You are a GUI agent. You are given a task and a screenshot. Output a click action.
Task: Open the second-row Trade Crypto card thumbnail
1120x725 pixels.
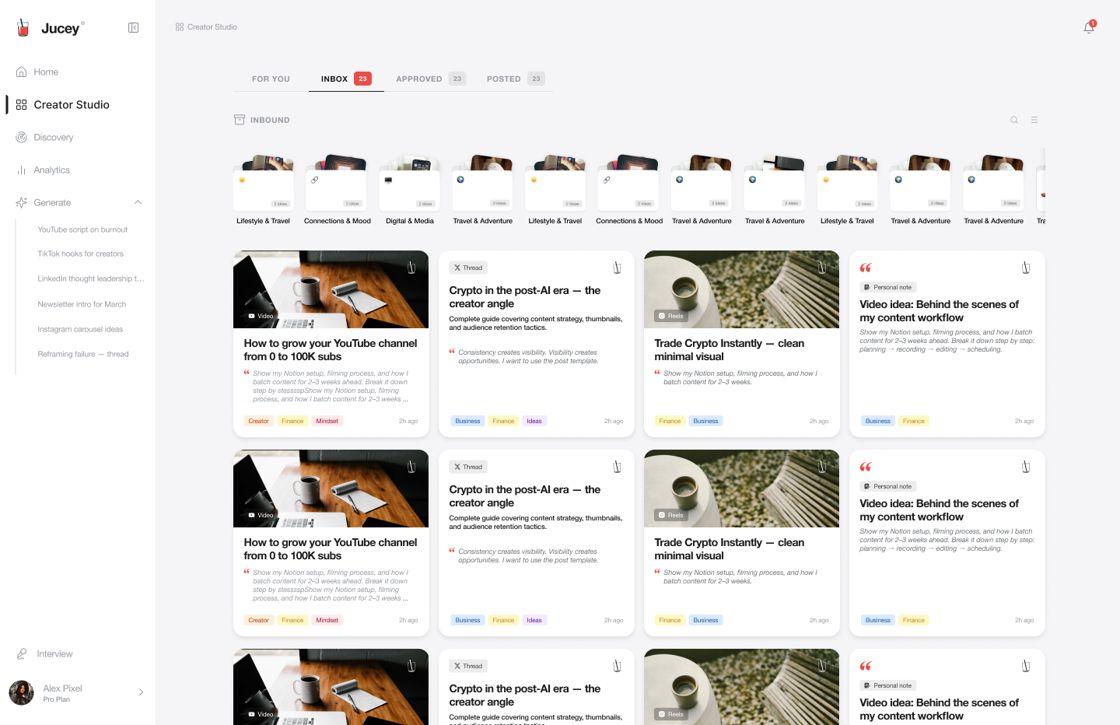(x=741, y=489)
